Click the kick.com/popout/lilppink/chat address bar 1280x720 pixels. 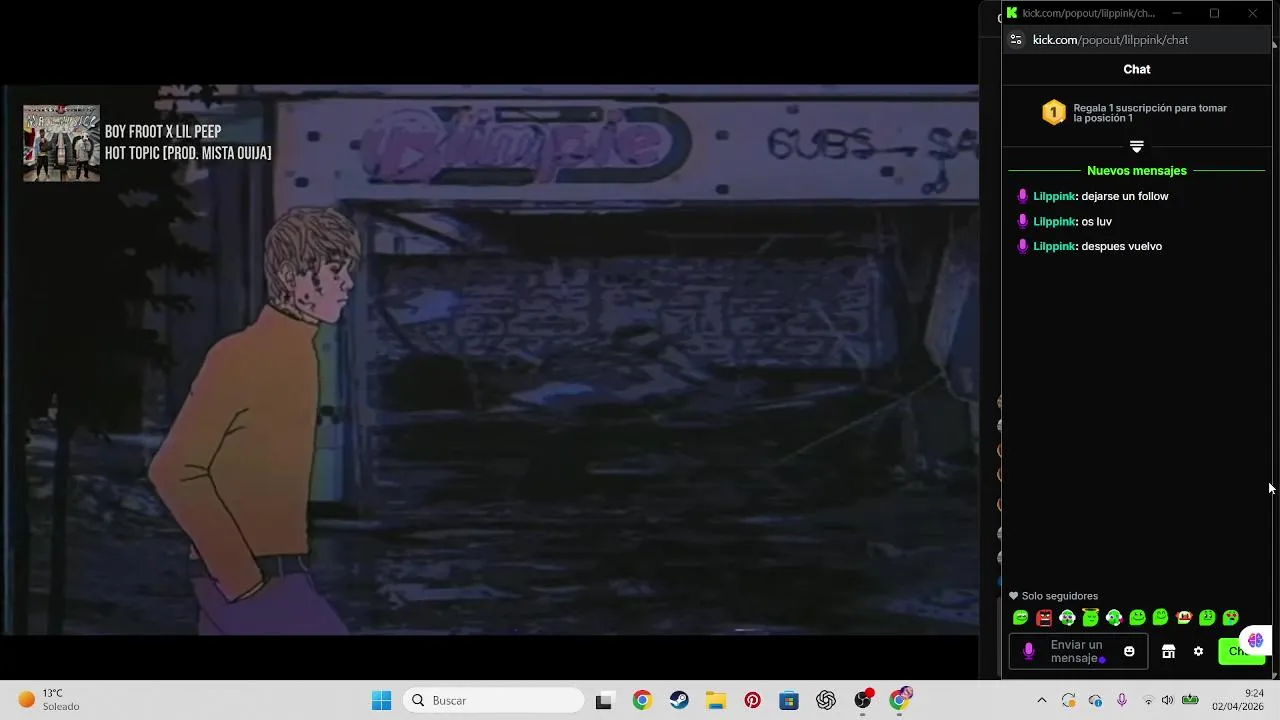(1137, 40)
